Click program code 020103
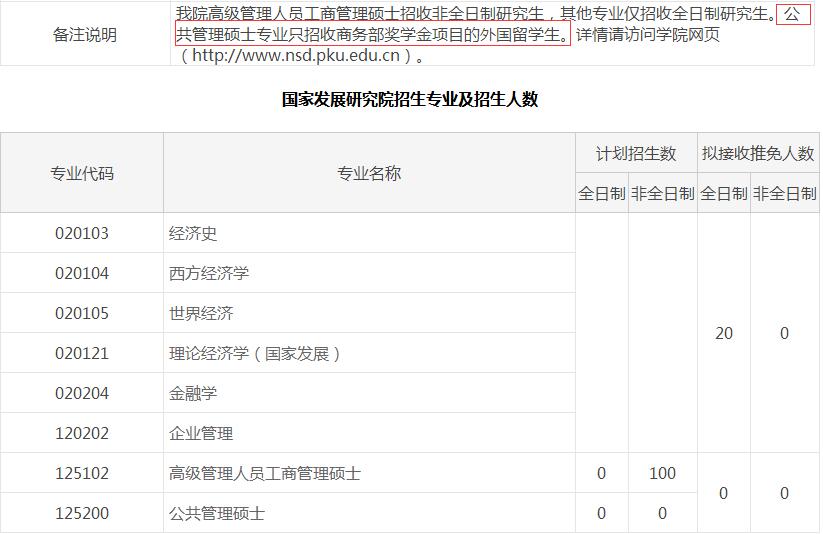 [x=82, y=233]
